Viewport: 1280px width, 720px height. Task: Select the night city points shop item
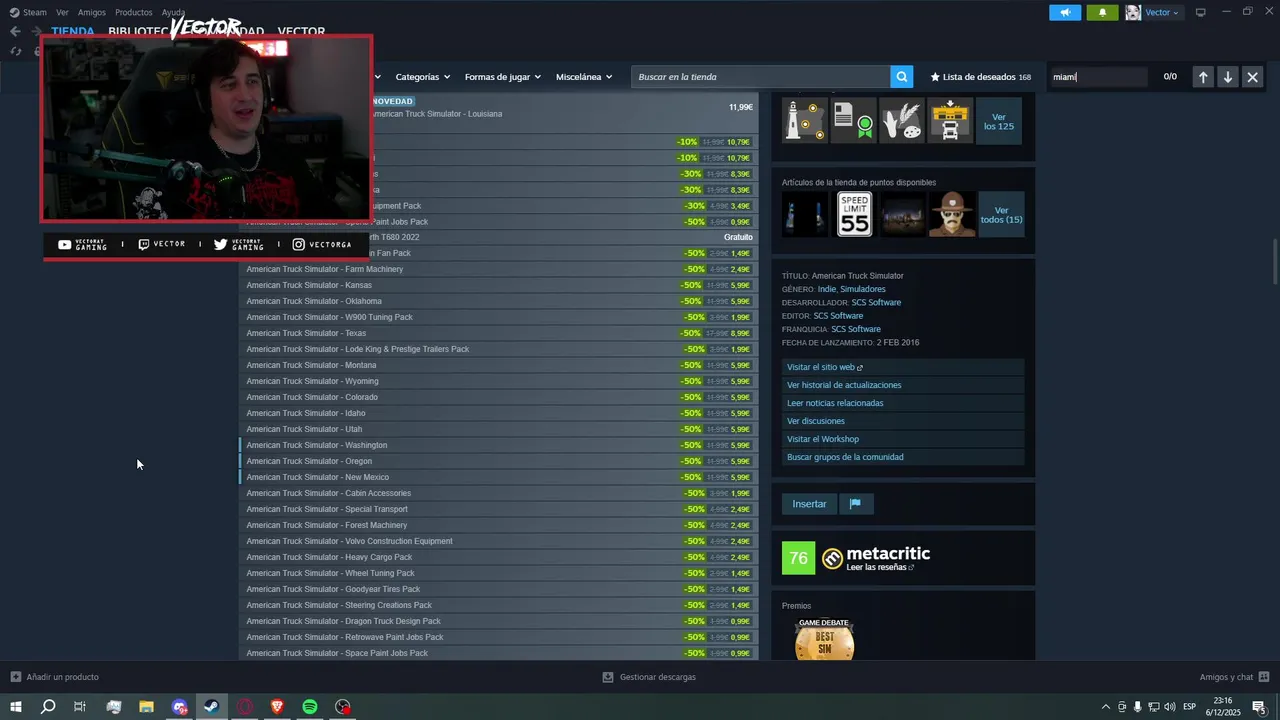[902, 214]
